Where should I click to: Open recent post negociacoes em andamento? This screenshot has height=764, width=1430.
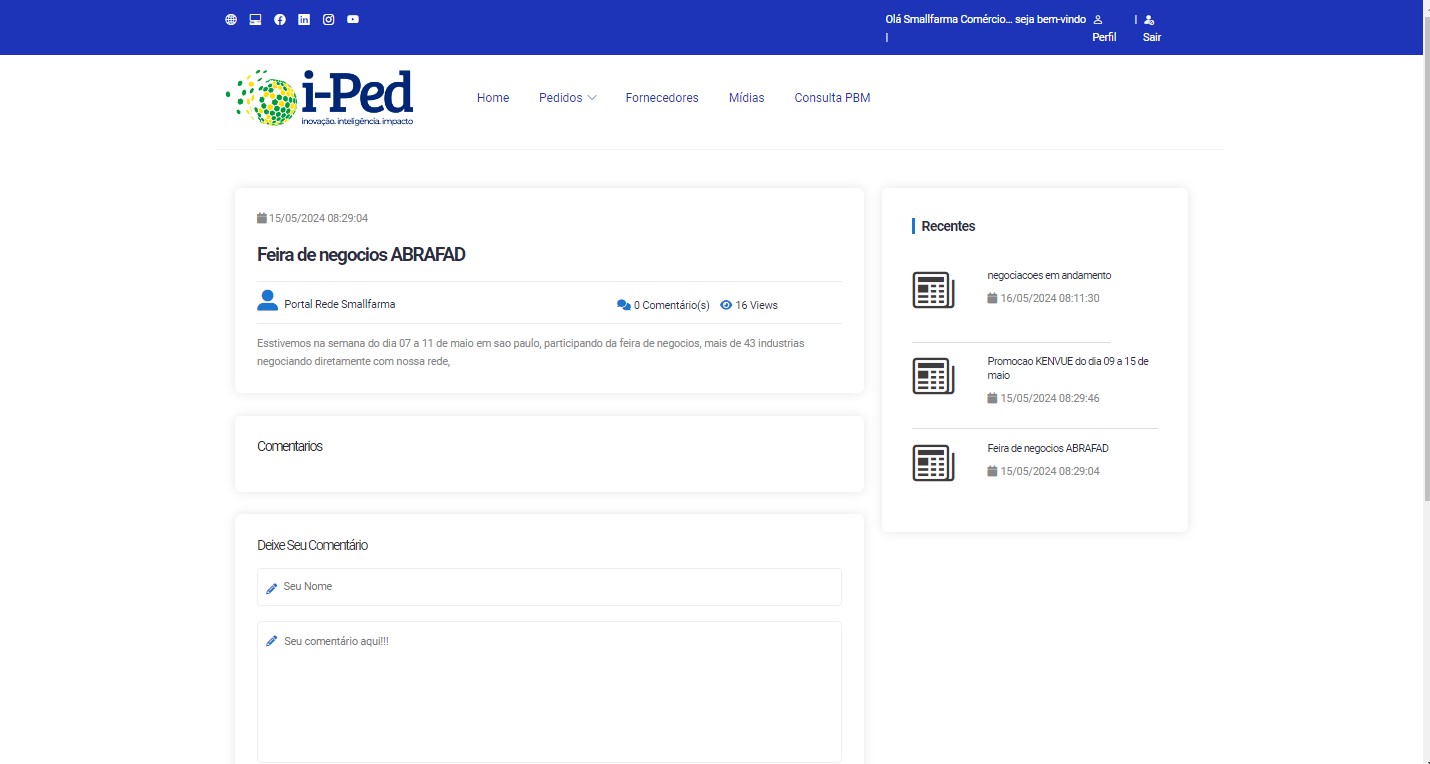coord(1049,275)
